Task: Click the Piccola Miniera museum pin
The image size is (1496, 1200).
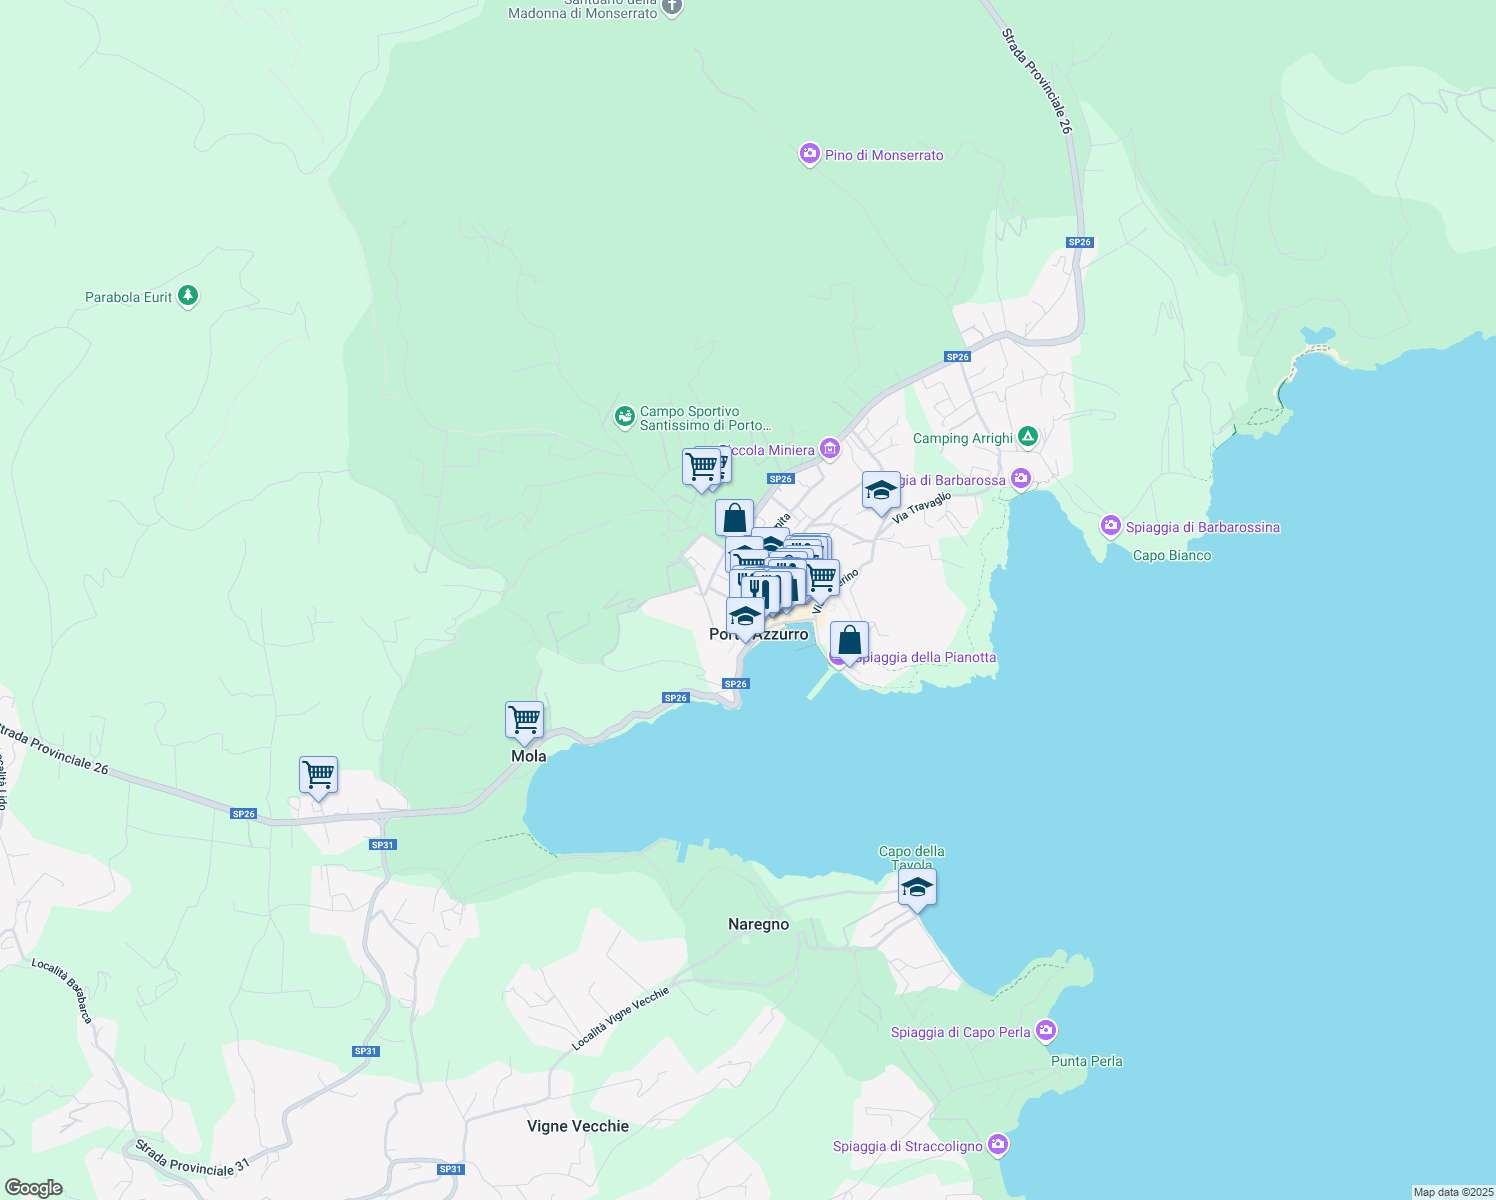Action: [x=830, y=449]
